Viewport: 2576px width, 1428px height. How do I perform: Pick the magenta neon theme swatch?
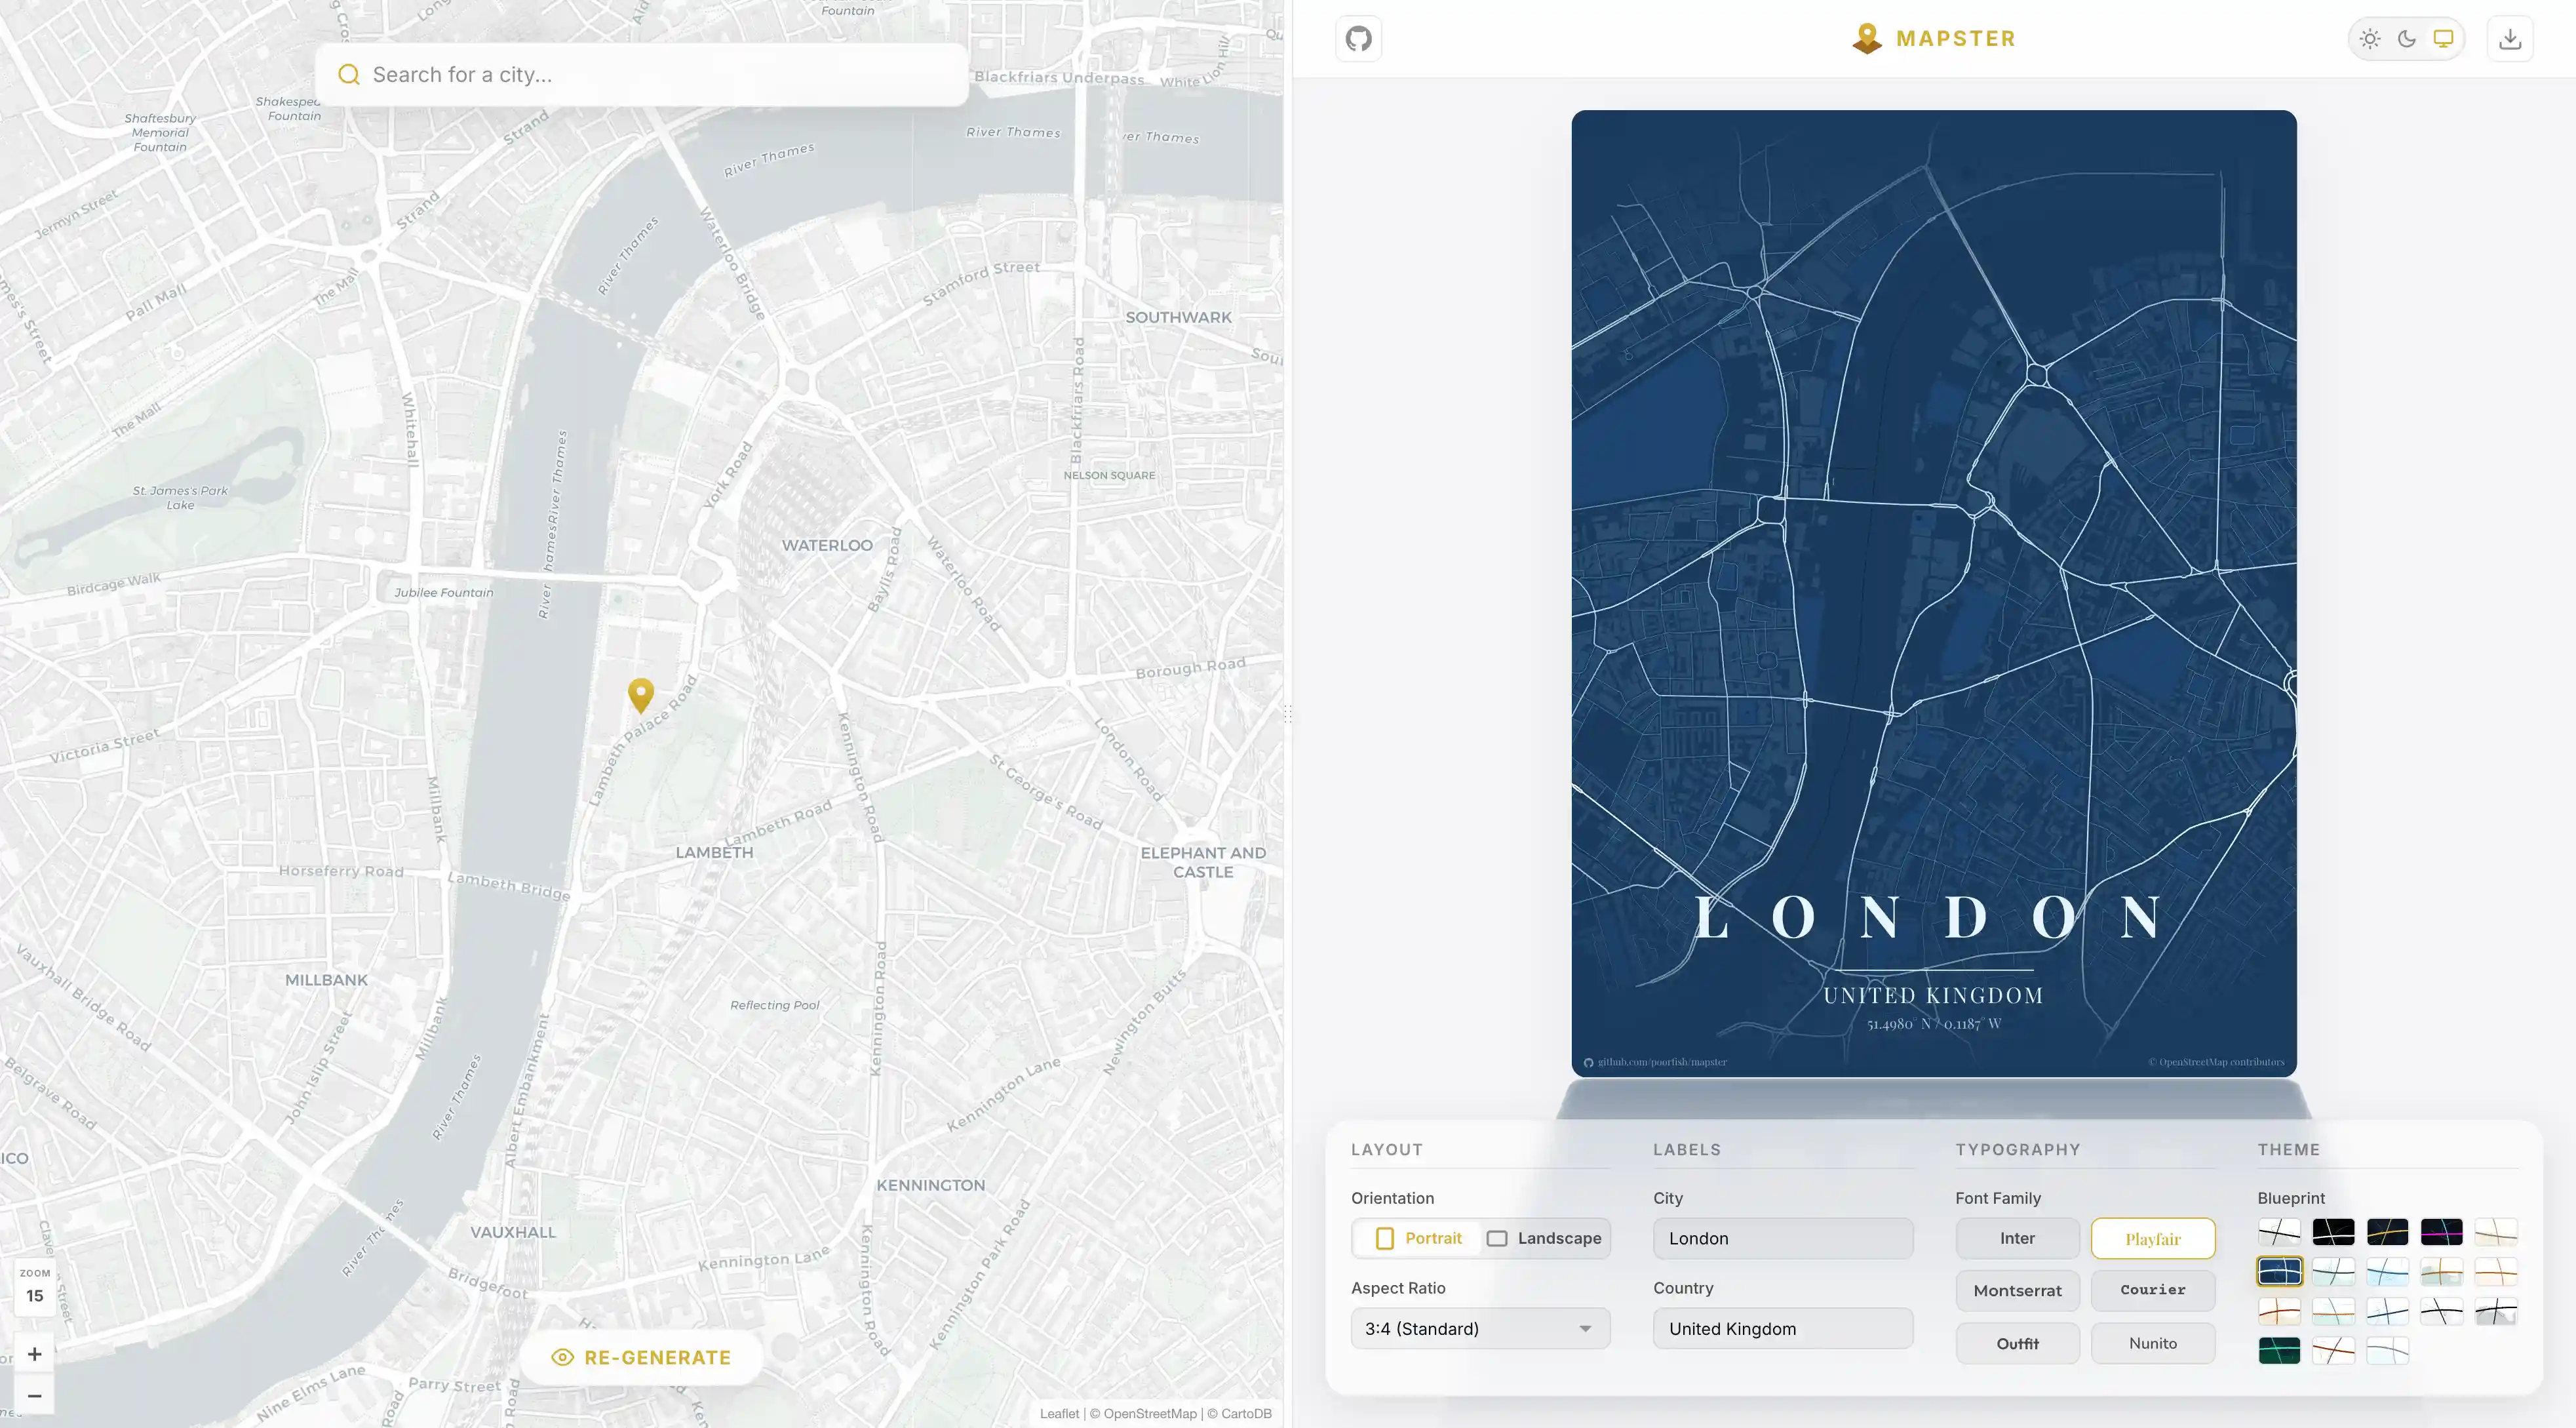[x=2441, y=1232]
